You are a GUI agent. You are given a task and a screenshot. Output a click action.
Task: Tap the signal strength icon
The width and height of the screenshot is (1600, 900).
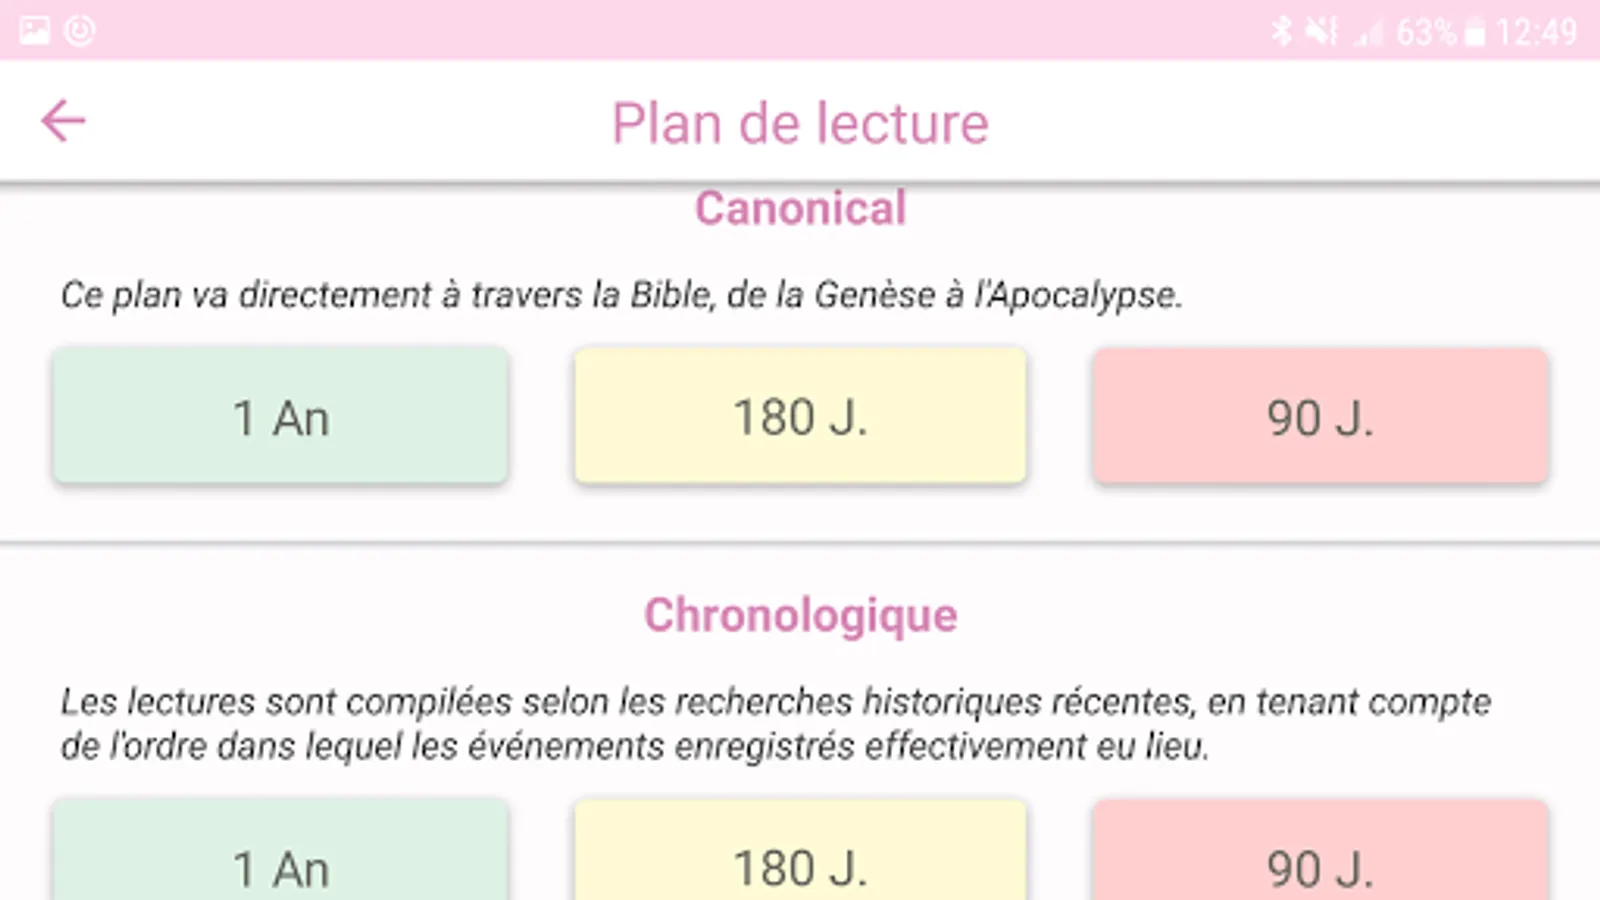point(1367,34)
